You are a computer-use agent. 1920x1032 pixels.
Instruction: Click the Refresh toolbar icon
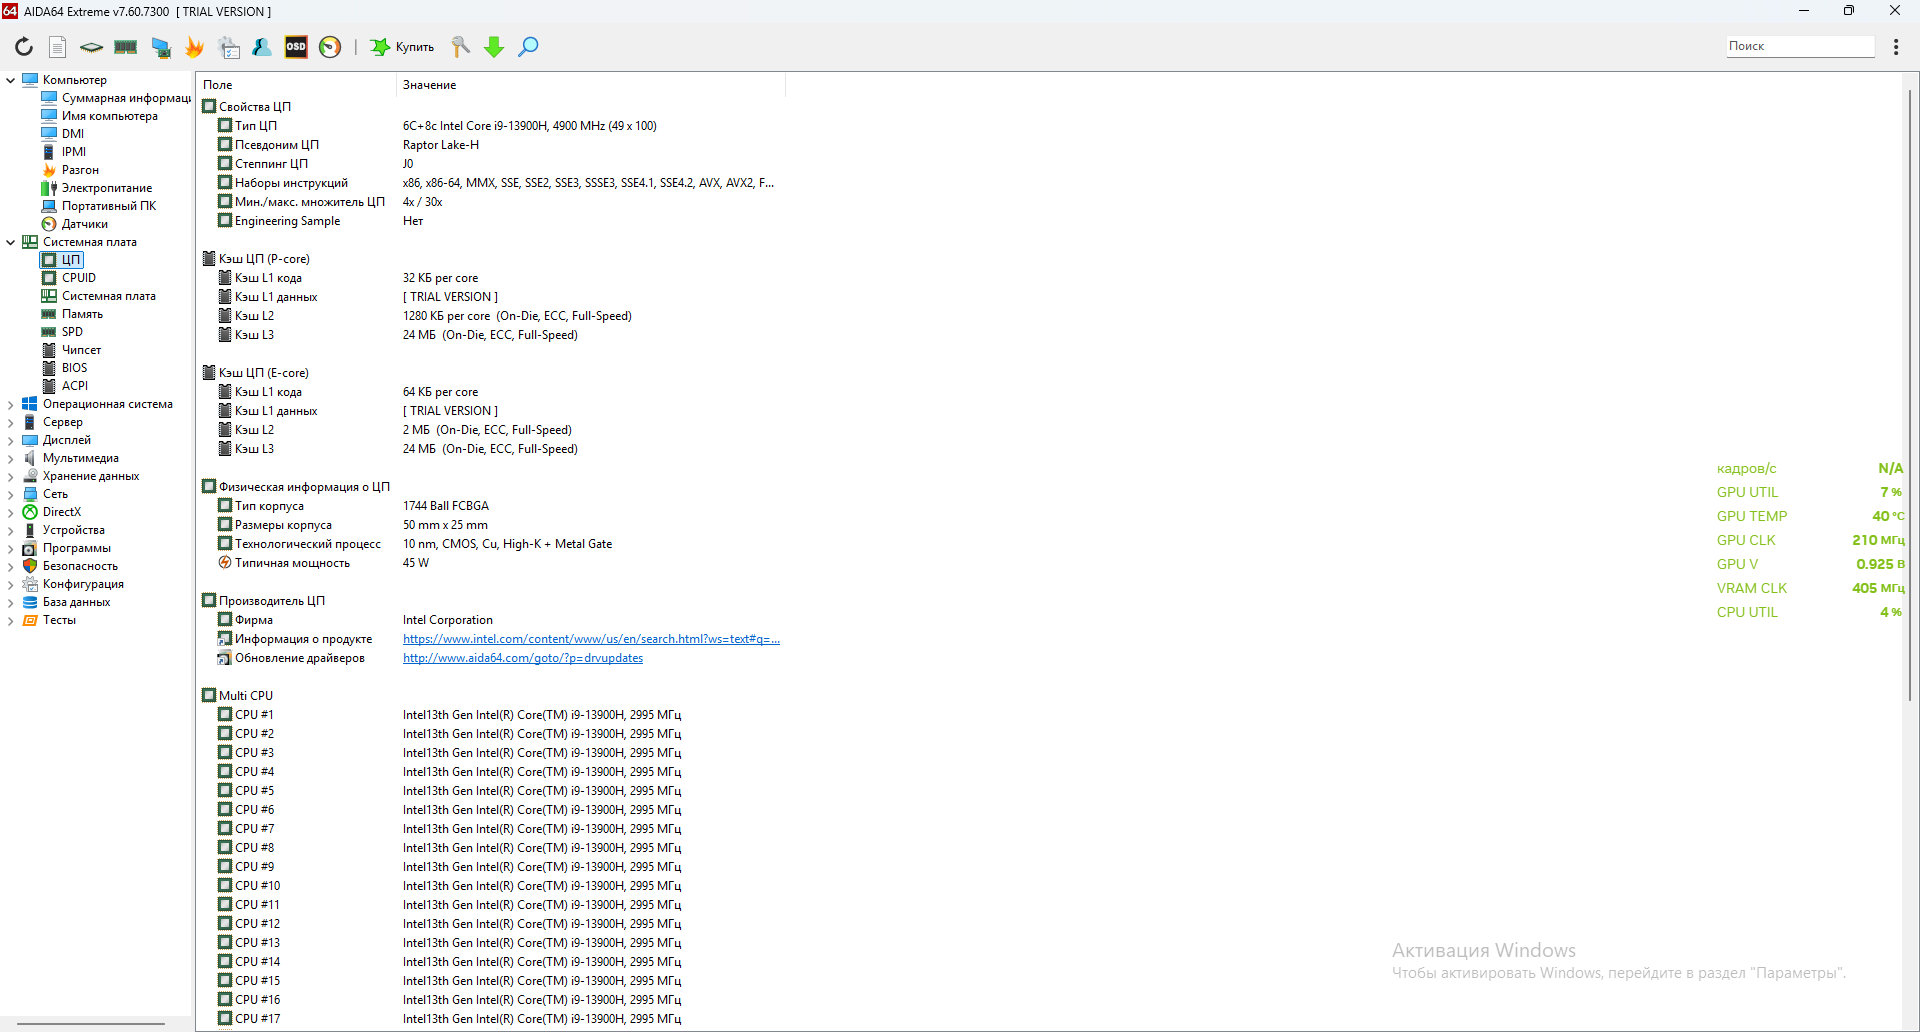24,47
